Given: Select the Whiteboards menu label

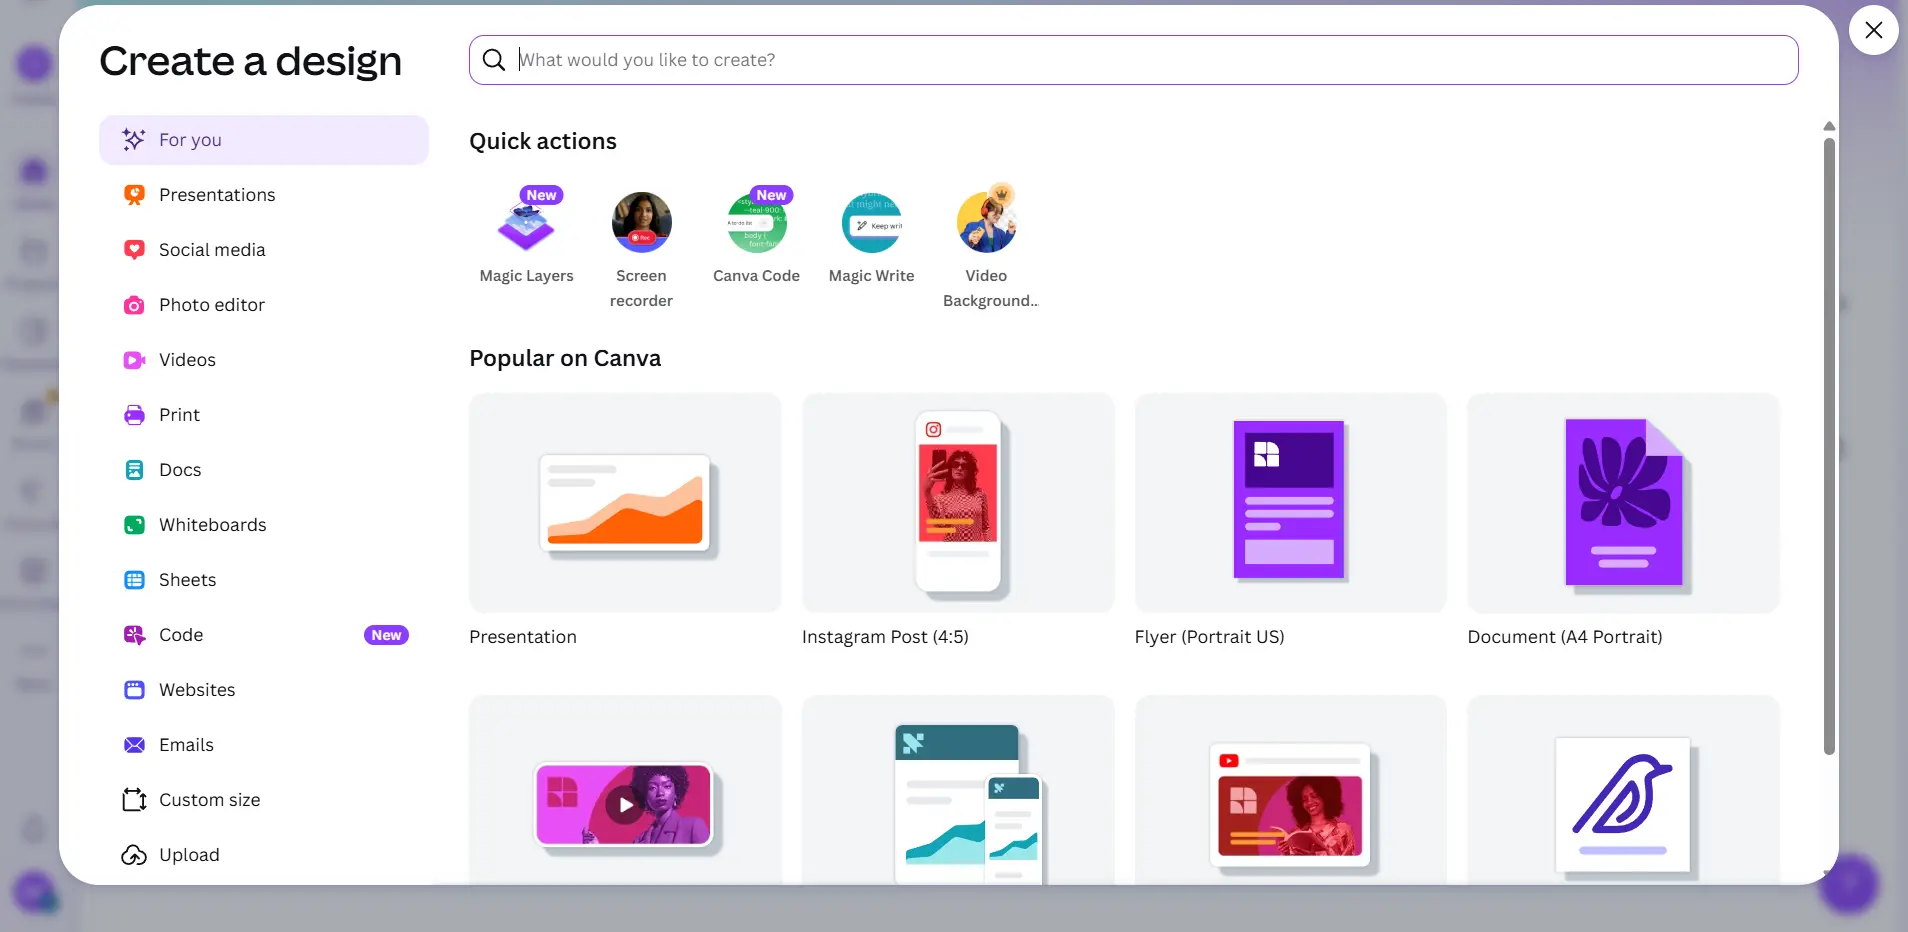Looking at the screenshot, I should coord(213,525).
